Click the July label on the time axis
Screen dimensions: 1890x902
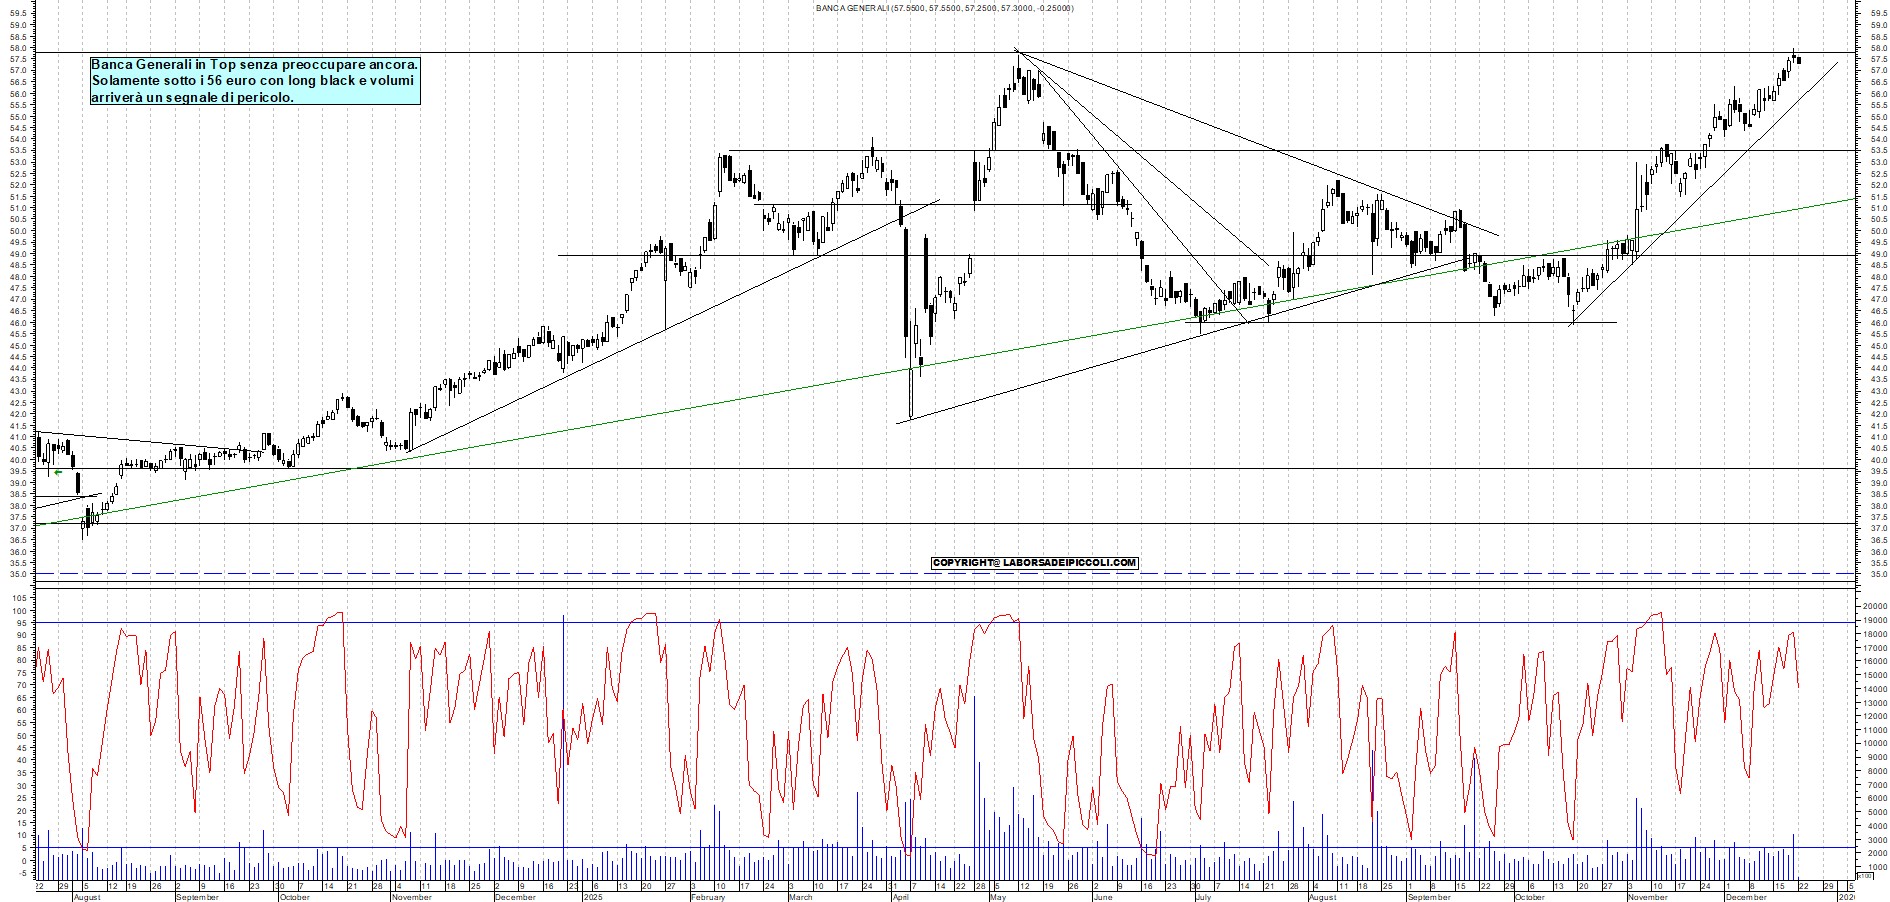(x=1203, y=897)
